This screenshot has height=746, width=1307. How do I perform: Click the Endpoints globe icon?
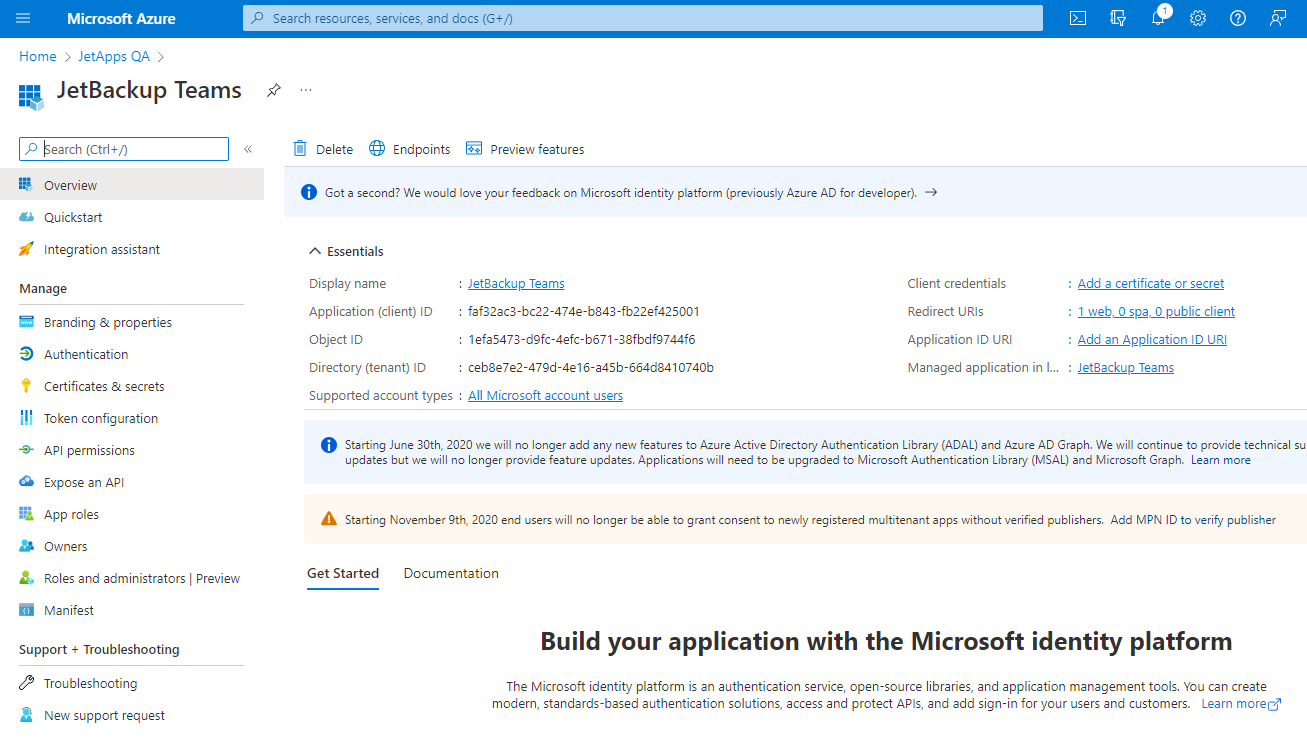(x=377, y=148)
